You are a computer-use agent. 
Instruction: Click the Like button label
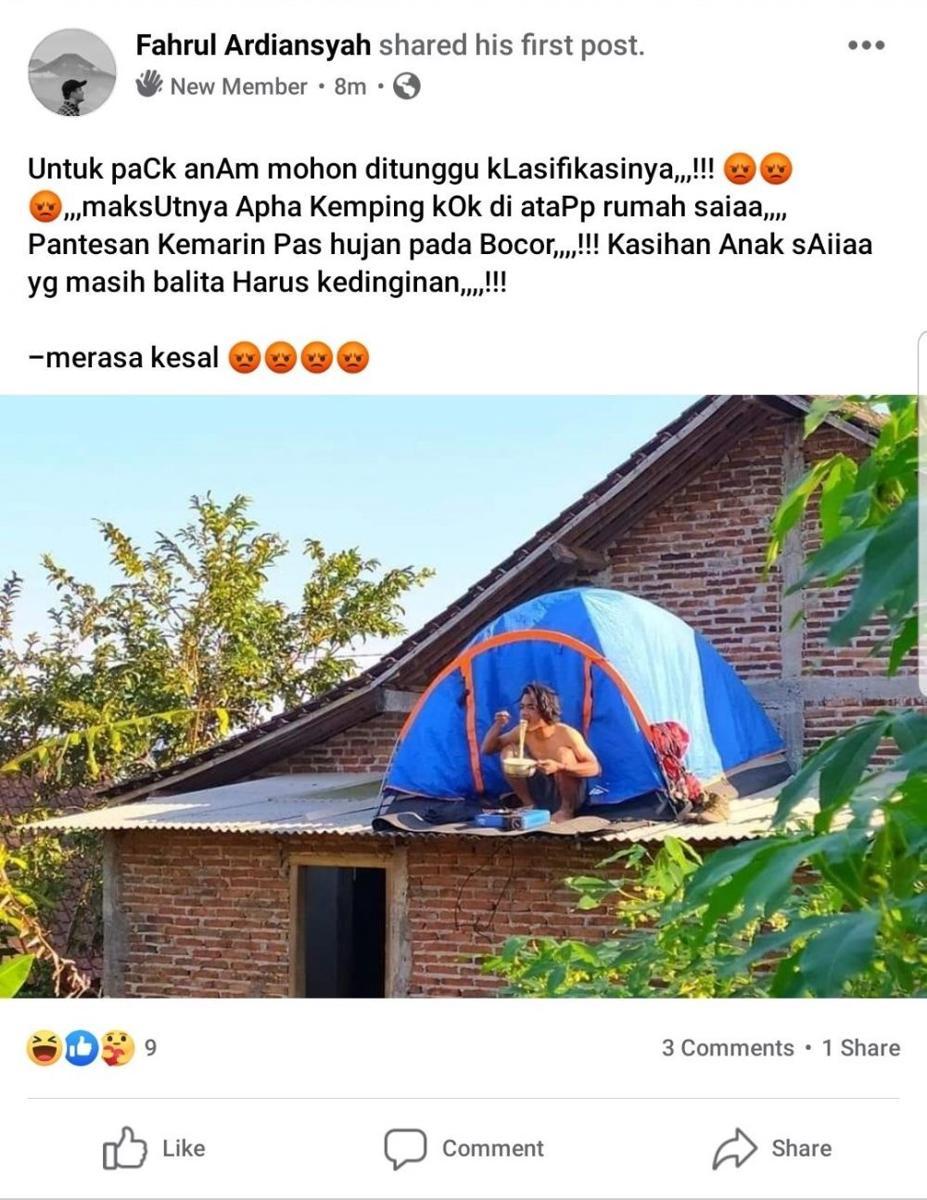click(x=183, y=1148)
